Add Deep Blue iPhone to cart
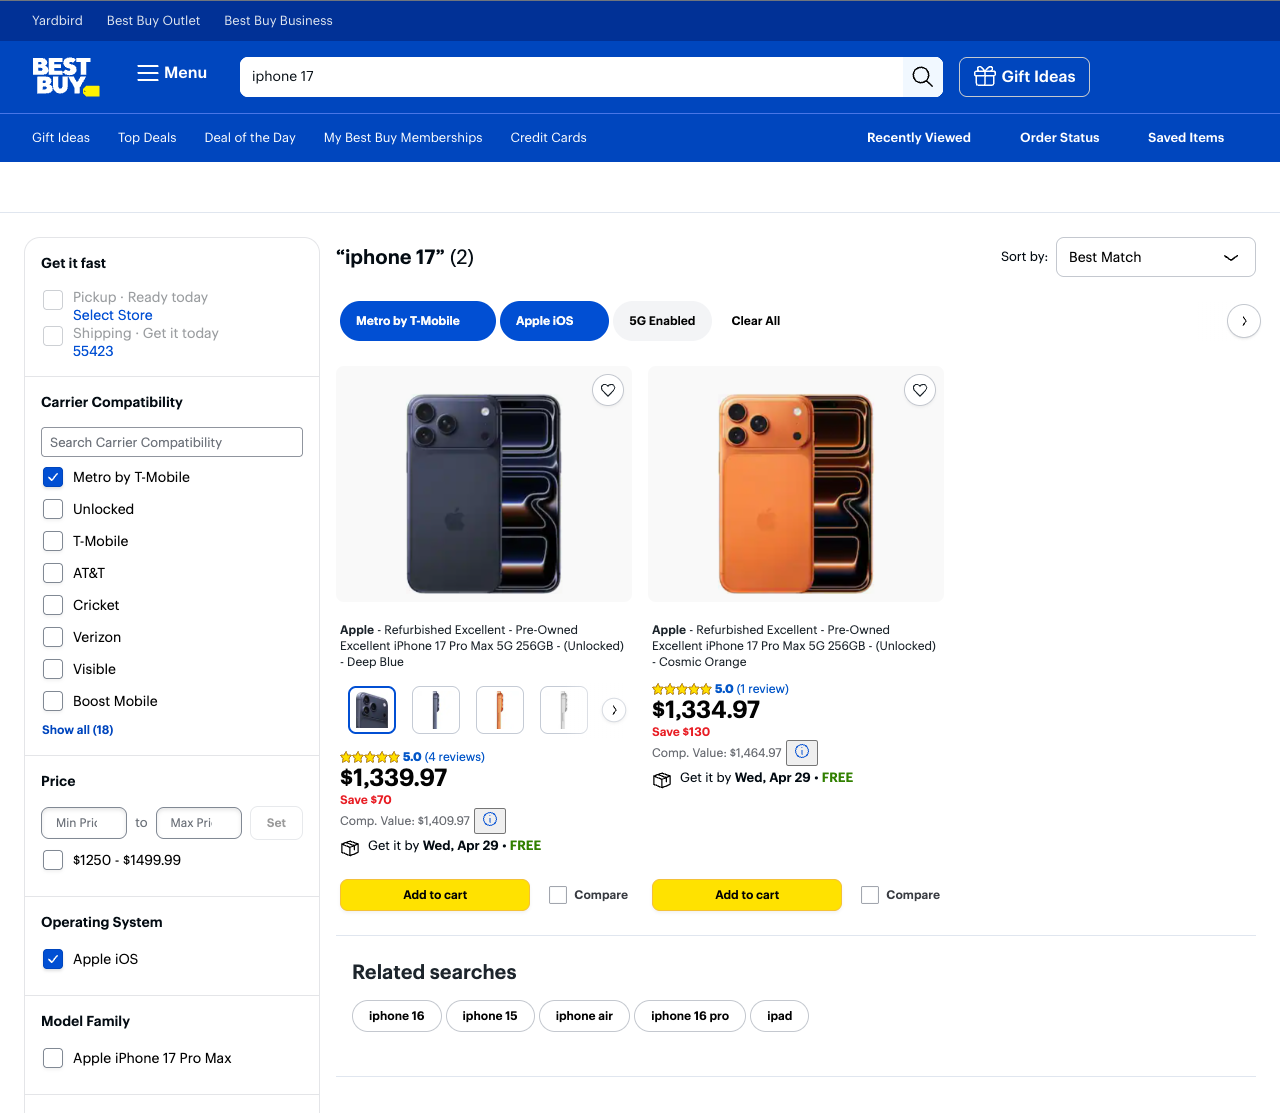1280x1113 pixels. 435,895
